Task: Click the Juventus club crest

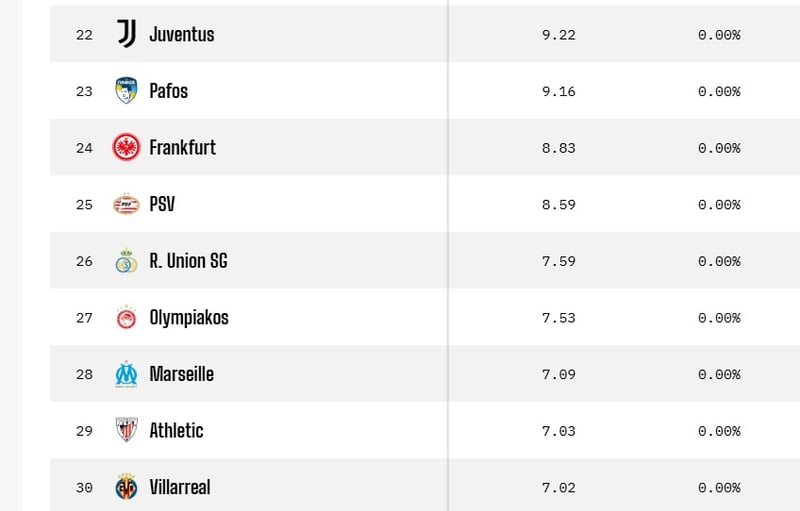Action: 126,34
